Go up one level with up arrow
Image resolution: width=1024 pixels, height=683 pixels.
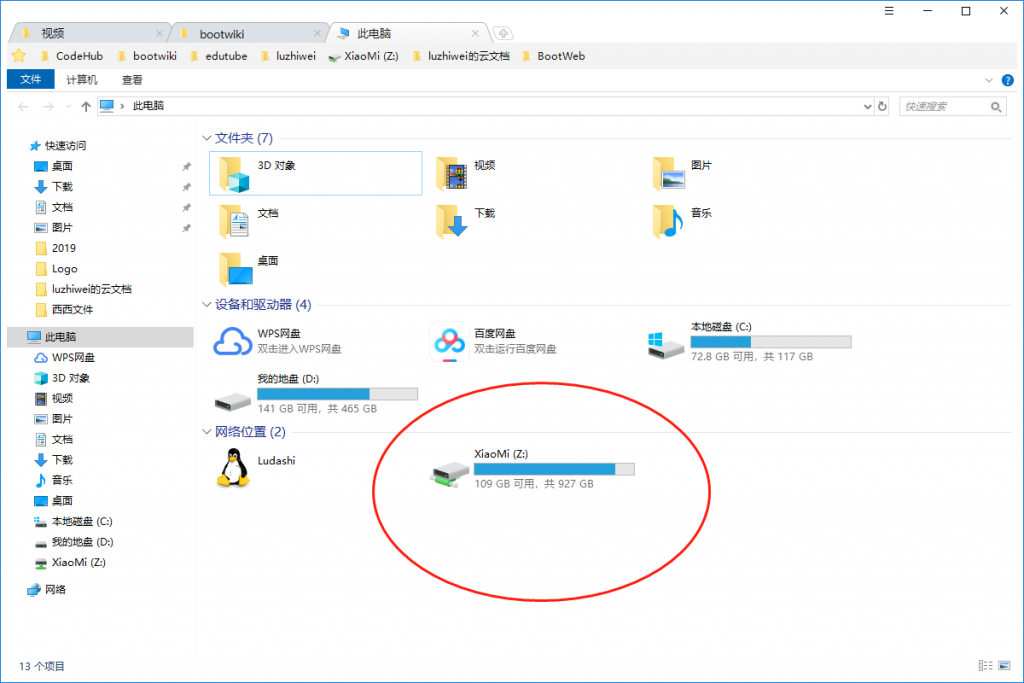[86, 106]
